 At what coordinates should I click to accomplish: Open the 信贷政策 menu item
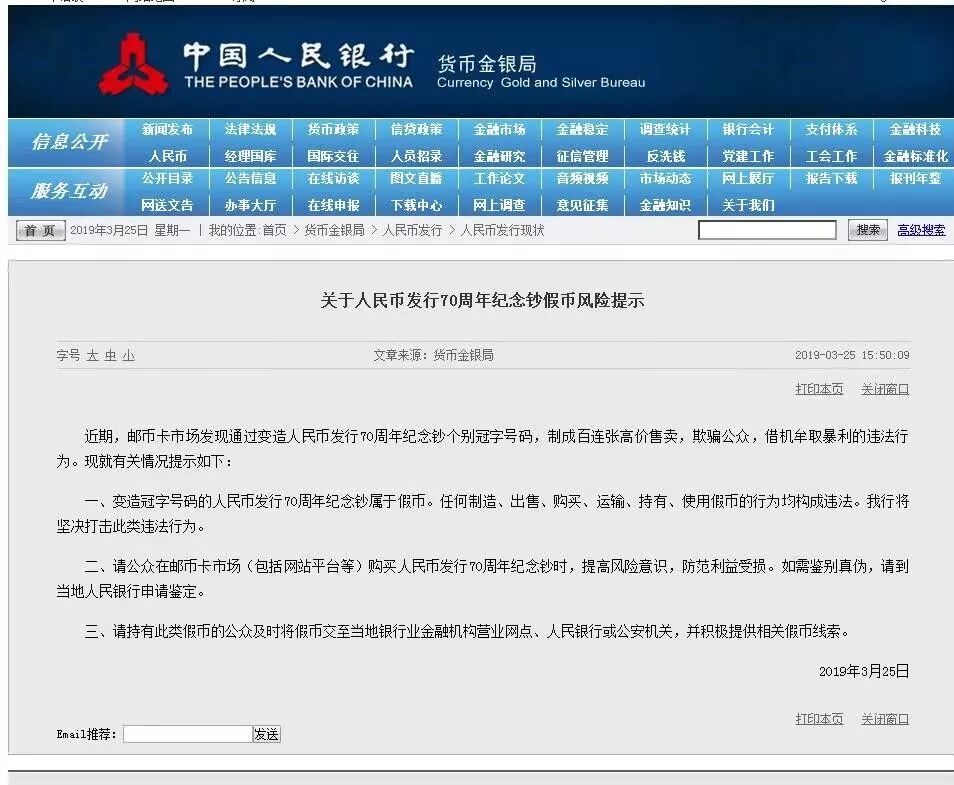pos(416,130)
